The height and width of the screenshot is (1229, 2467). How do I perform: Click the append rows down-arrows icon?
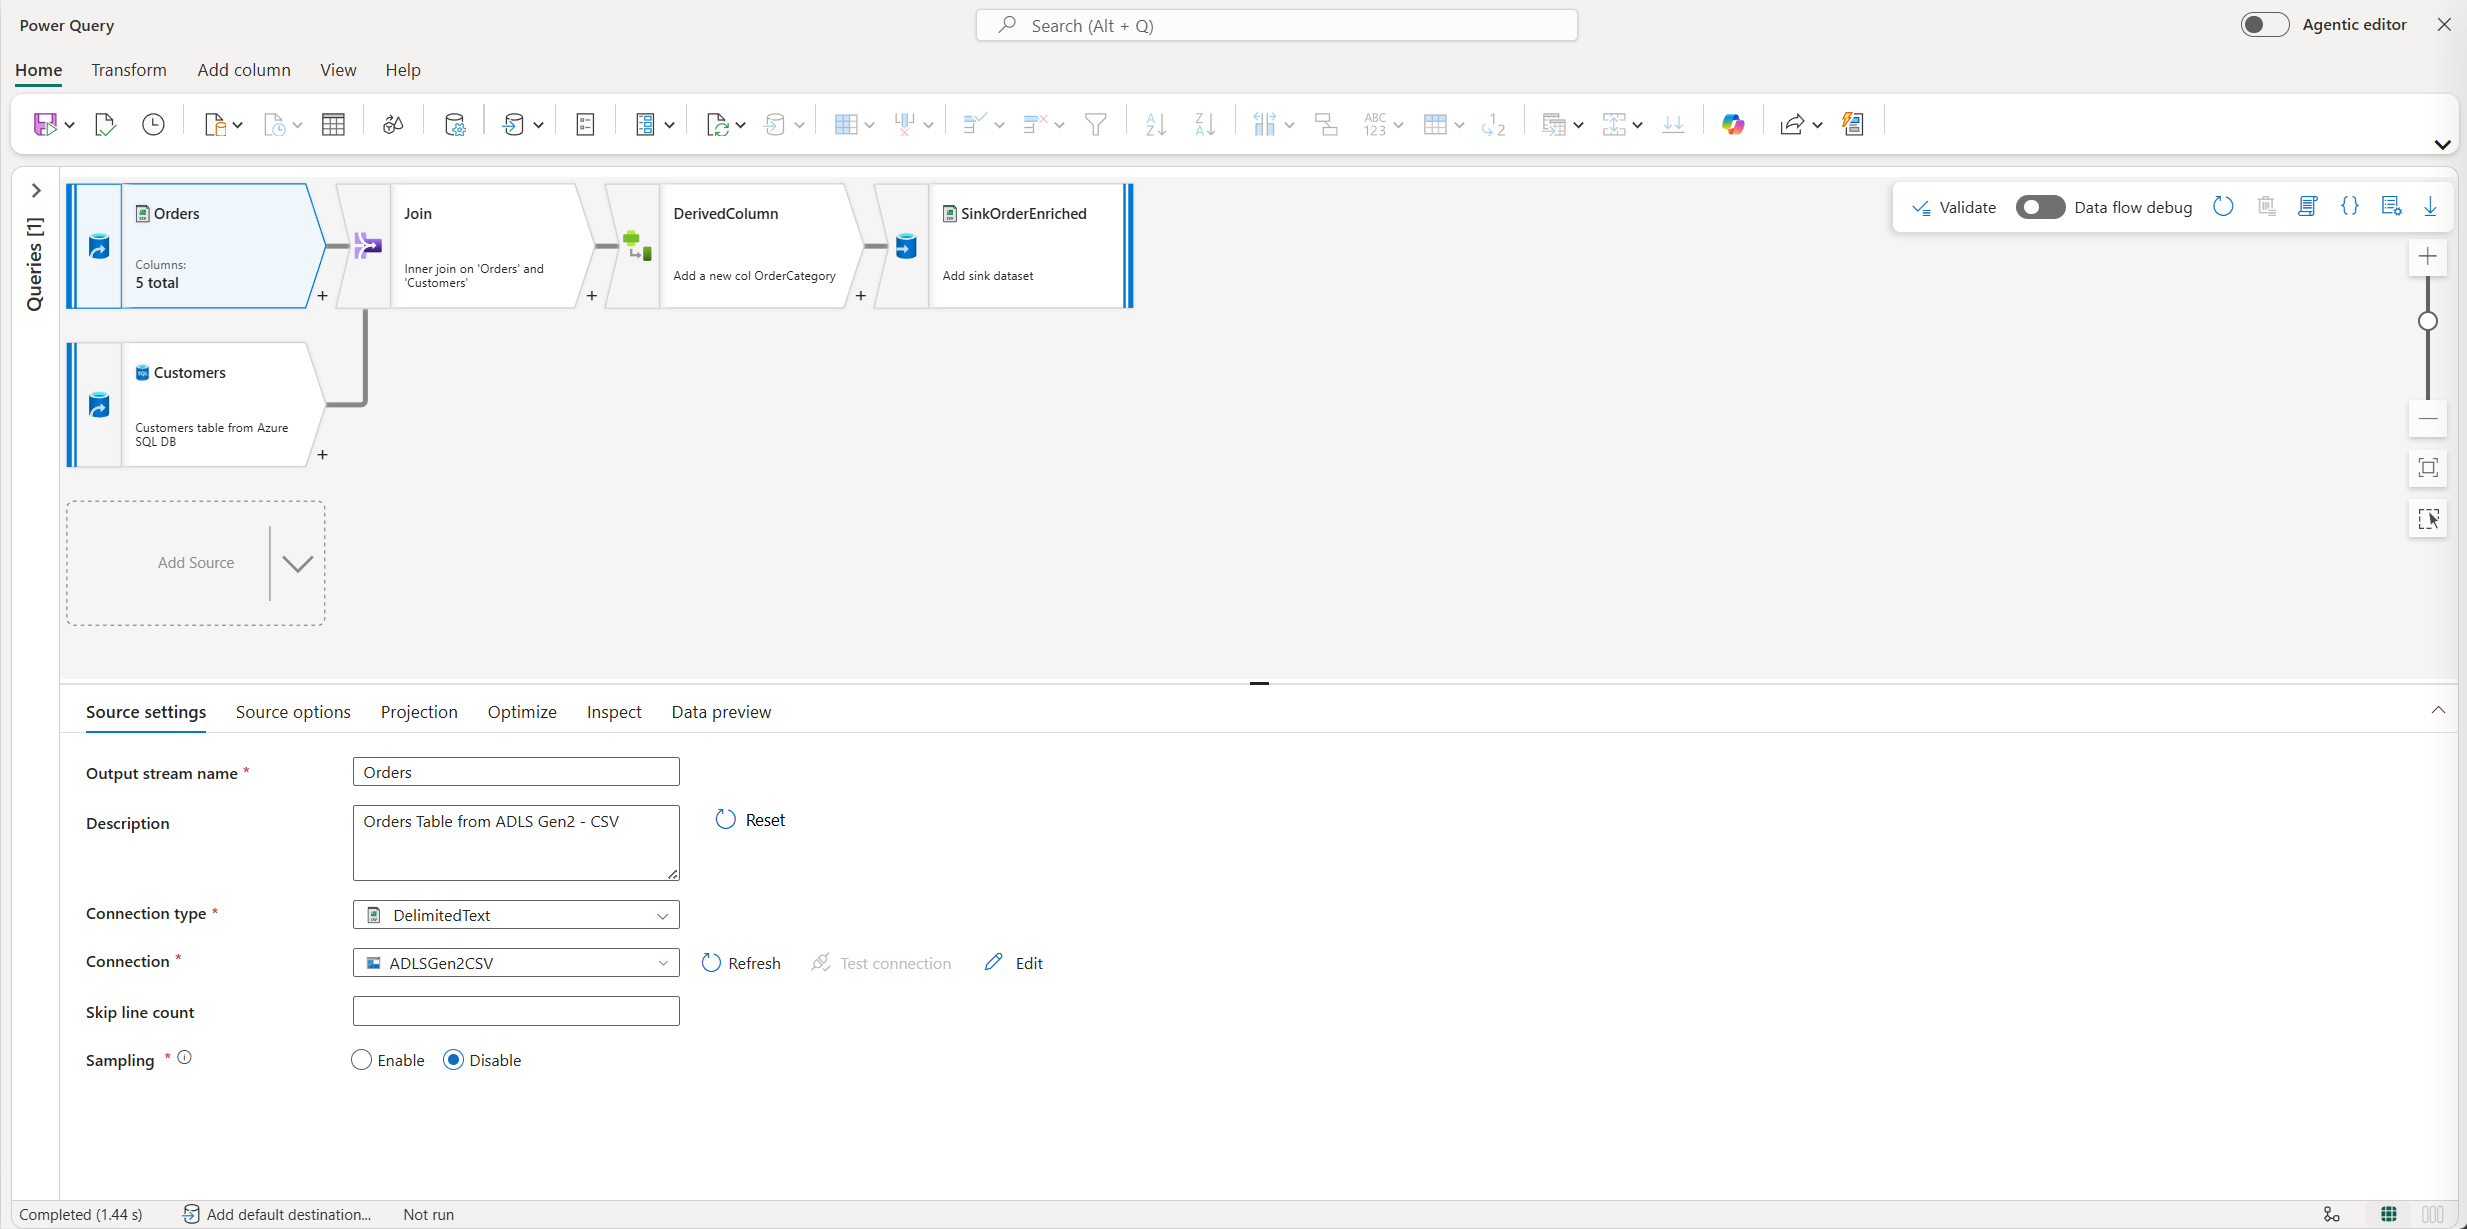tap(1673, 124)
